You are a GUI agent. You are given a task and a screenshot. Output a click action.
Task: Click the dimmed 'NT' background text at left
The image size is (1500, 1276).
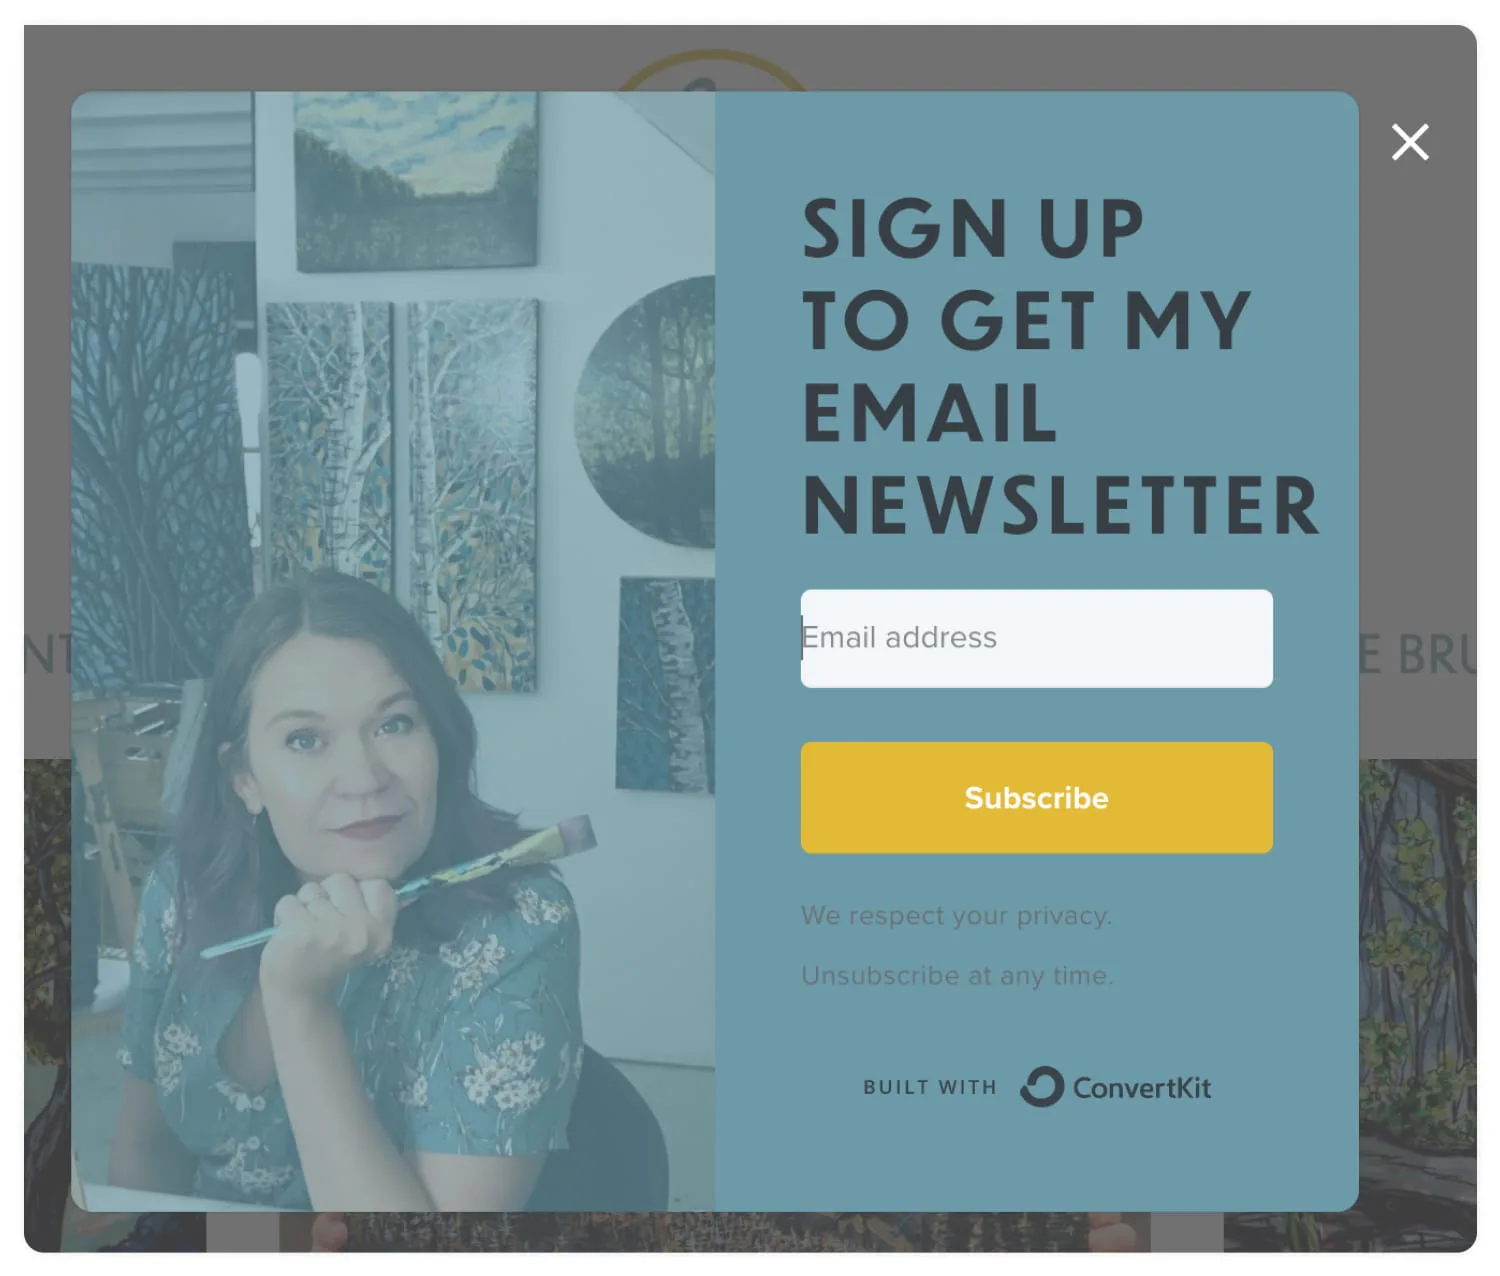click(x=48, y=655)
